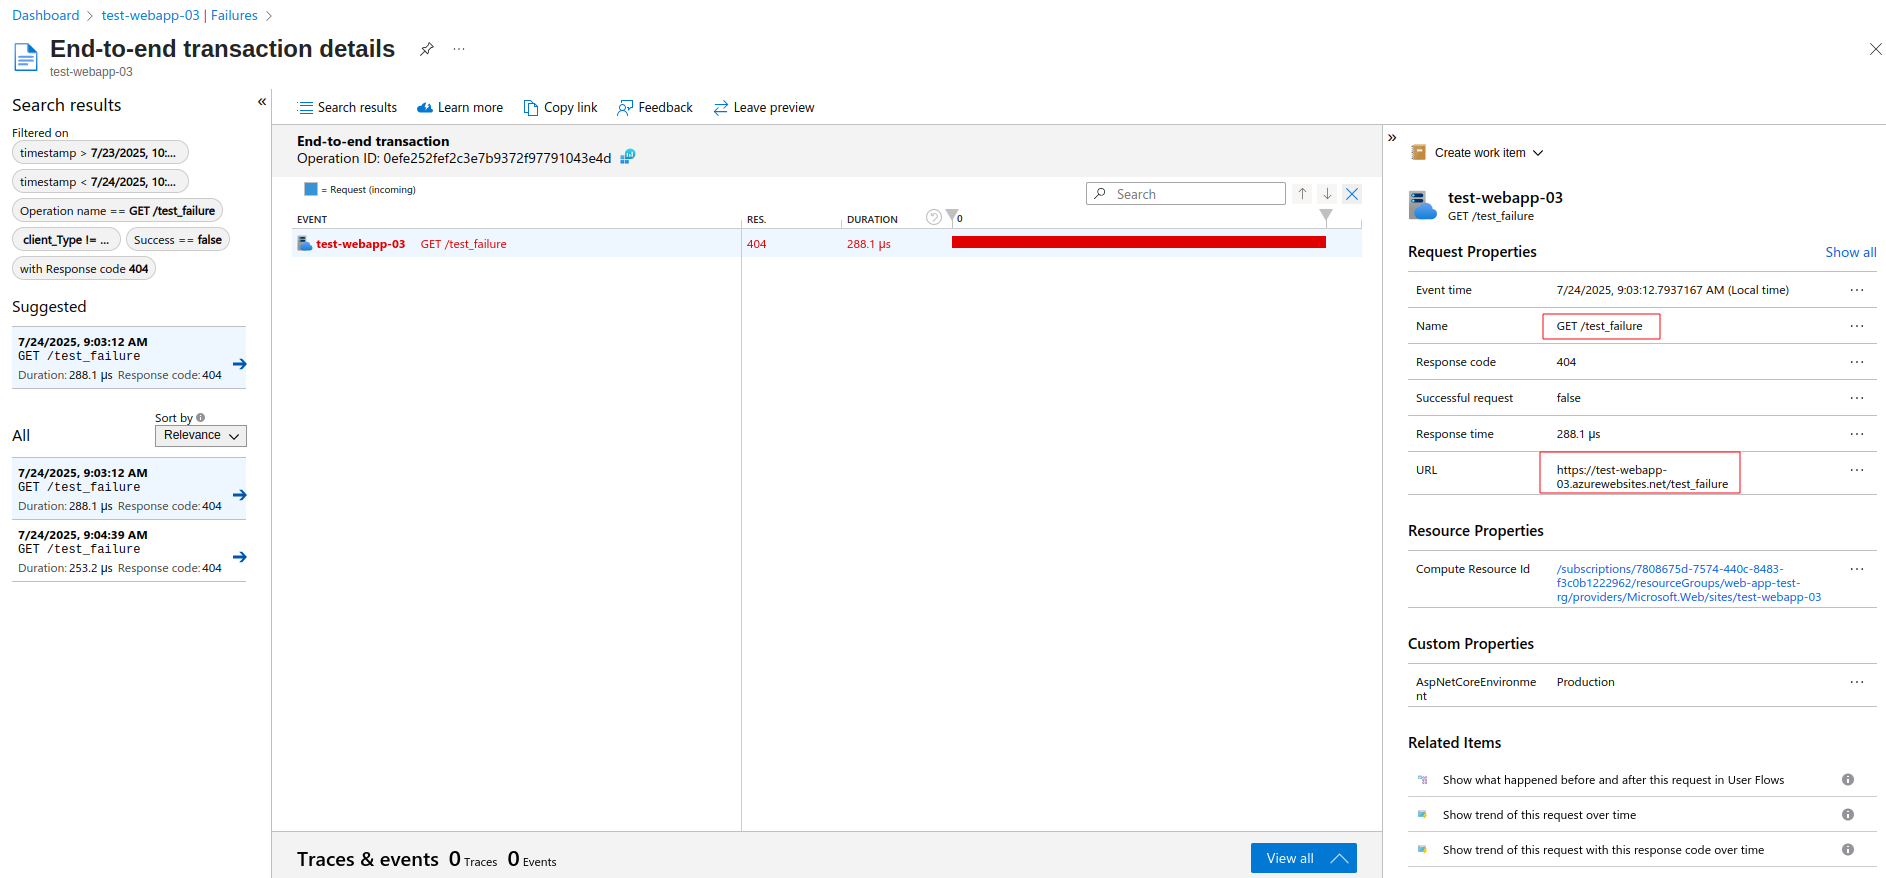Pin the End-to-end transaction details blade
1886x878 pixels.
427,49
